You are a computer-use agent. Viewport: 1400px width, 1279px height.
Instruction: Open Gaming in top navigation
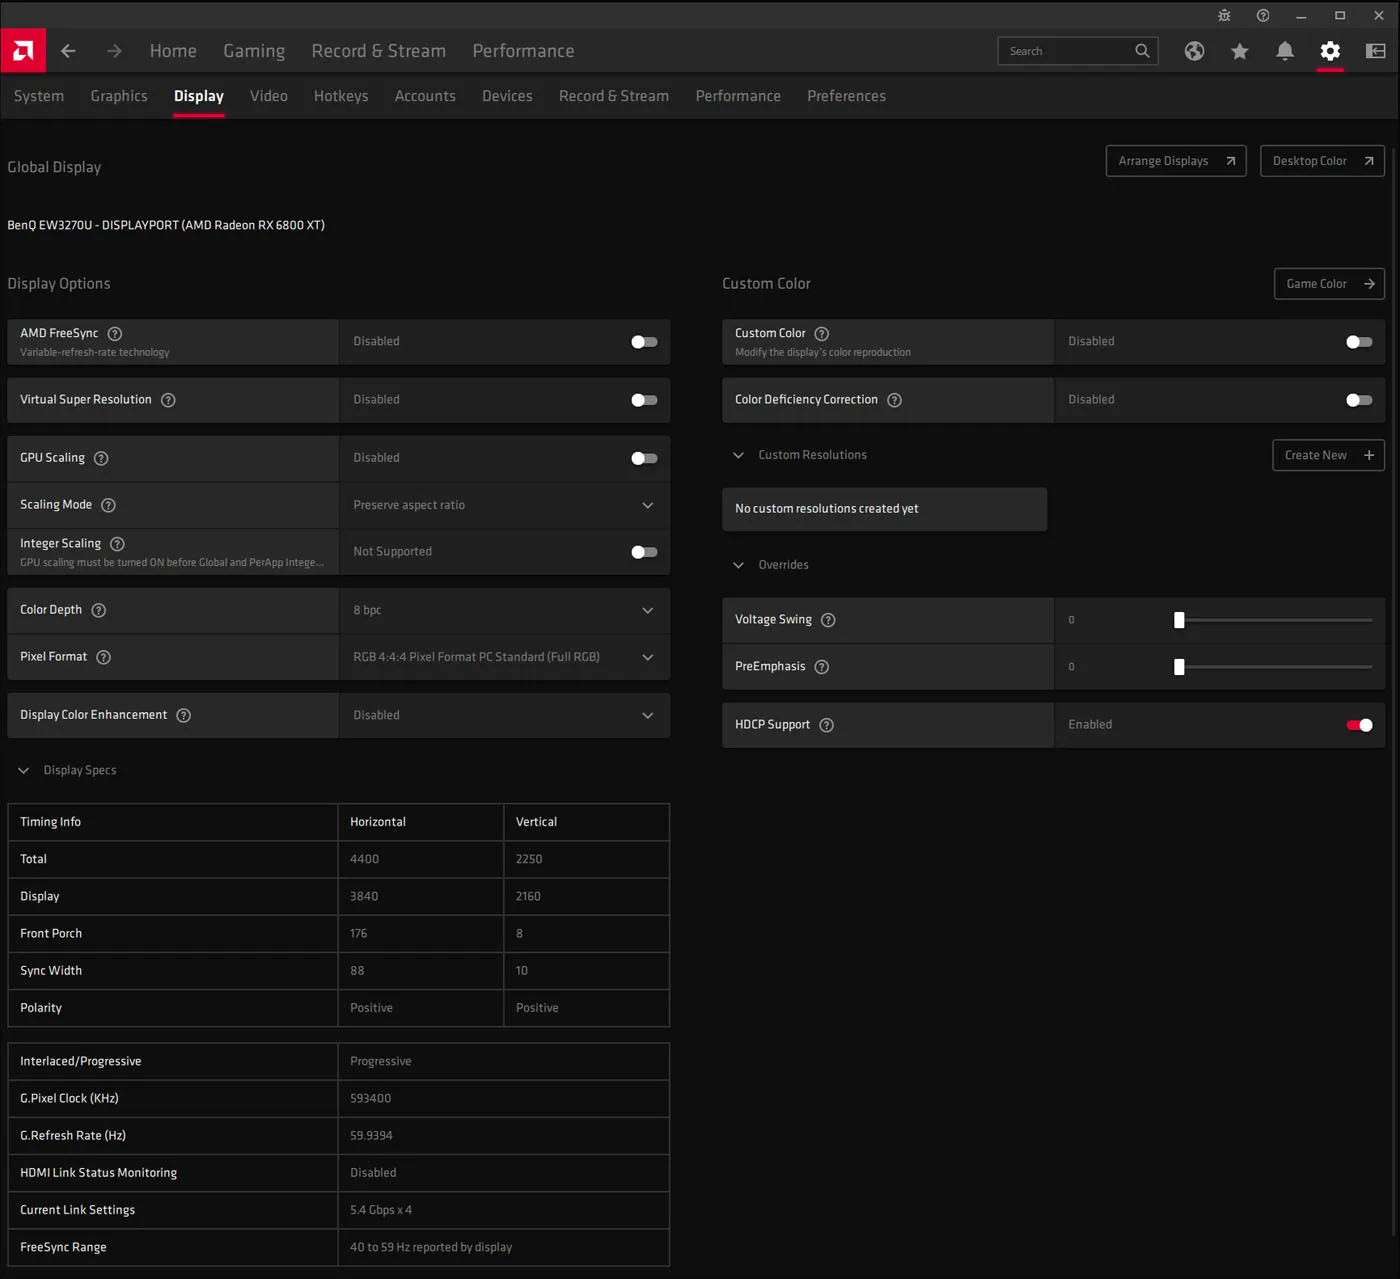[254, 51]
